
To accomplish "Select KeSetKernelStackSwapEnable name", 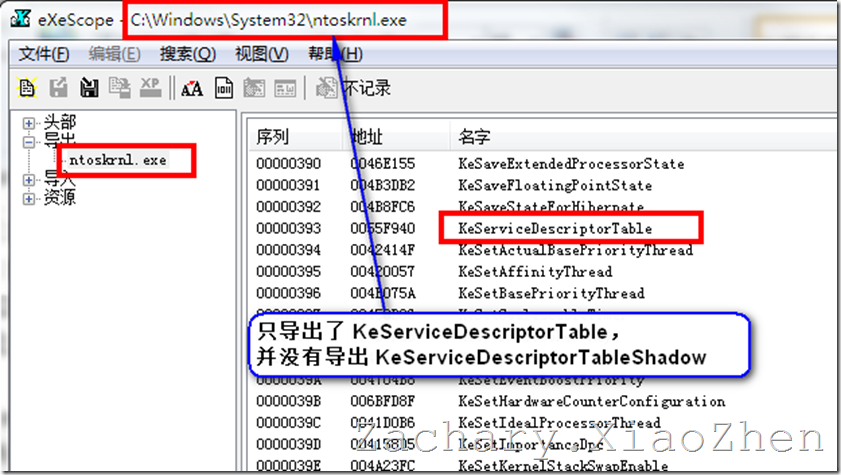I will click(x=563, y=465).
